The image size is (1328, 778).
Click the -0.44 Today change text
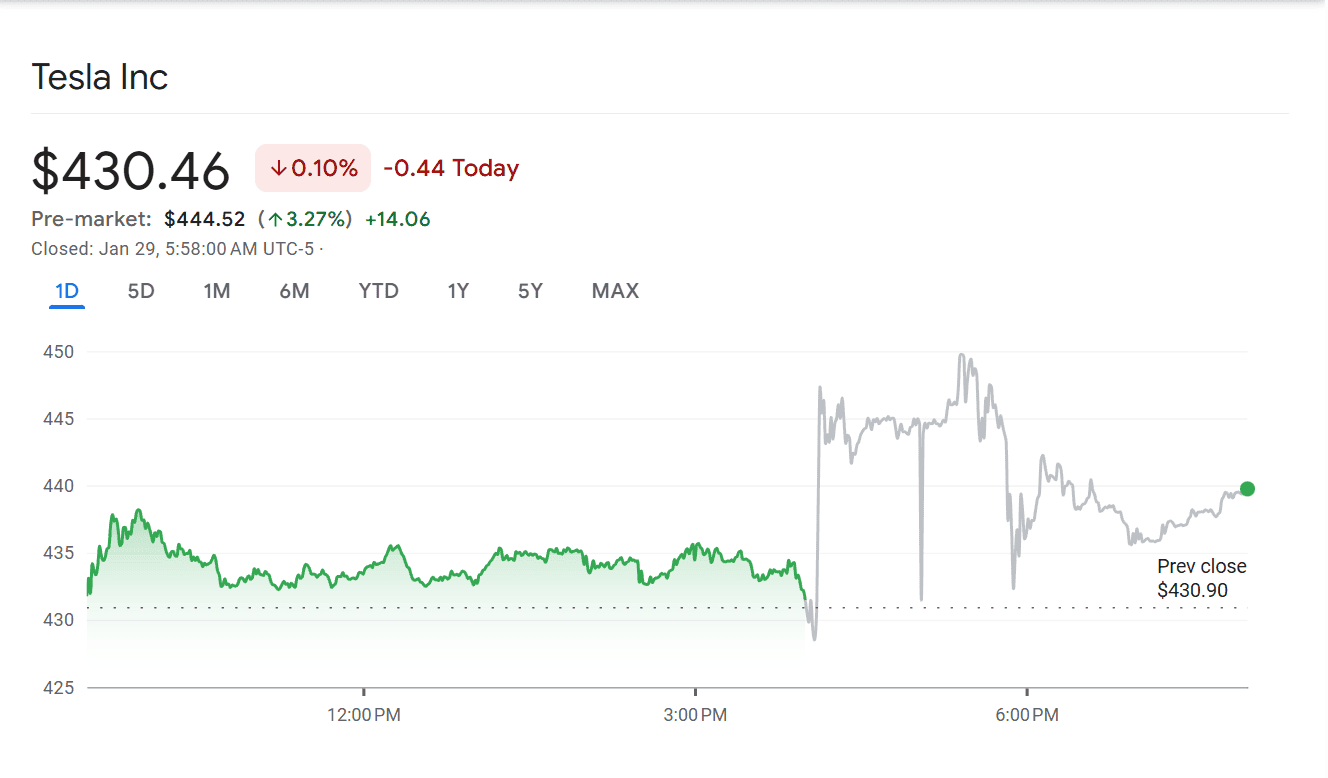click(x=451, y=168)
